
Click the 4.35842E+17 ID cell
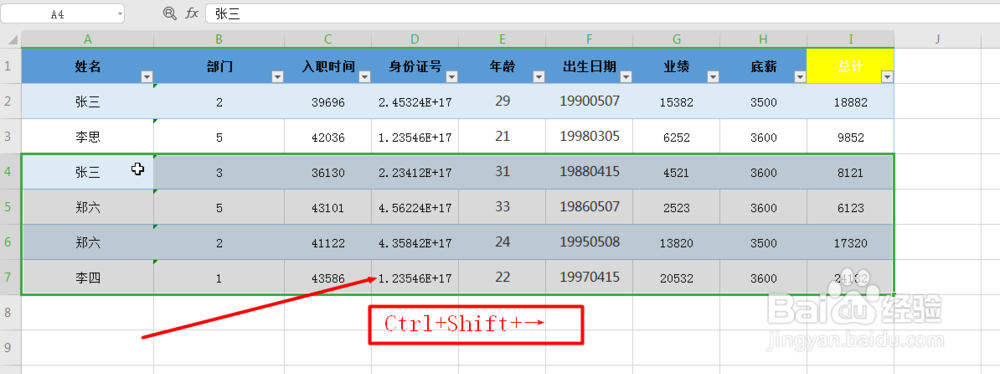[x=415, y=242]
